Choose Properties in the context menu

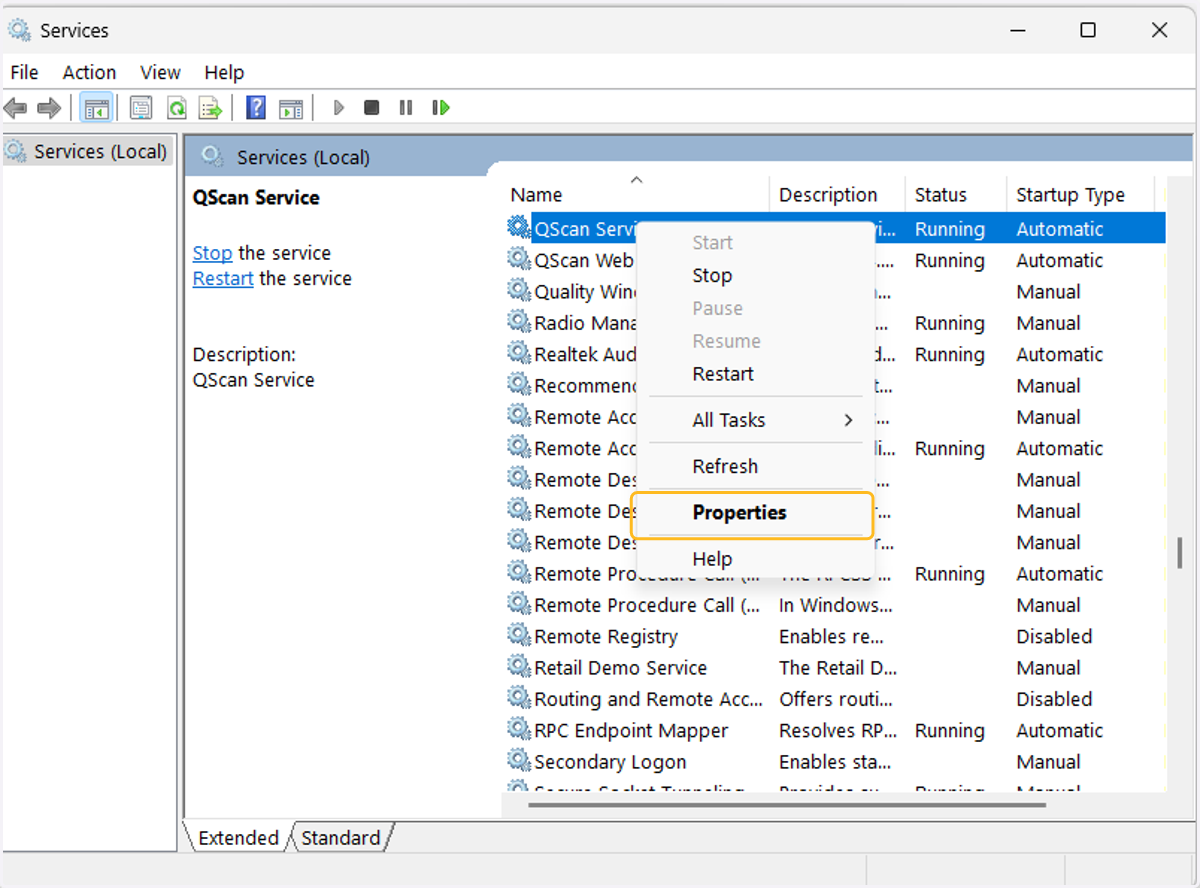pyautogui.click(x=756, y=513)
